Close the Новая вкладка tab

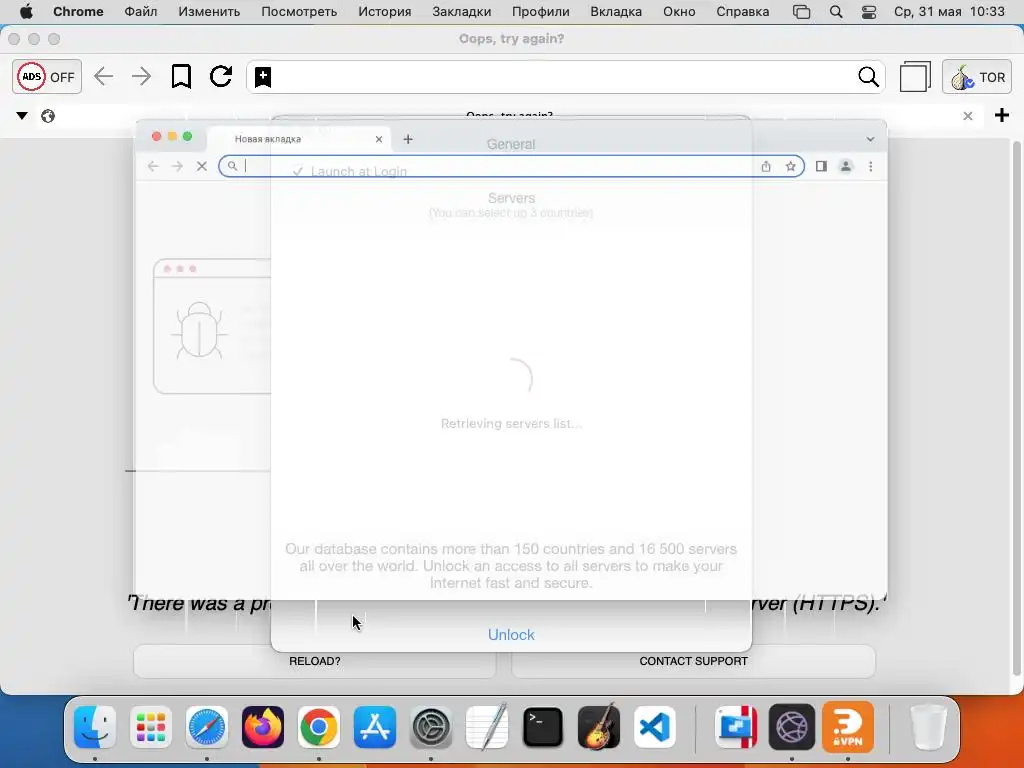(x=379, y=139)
